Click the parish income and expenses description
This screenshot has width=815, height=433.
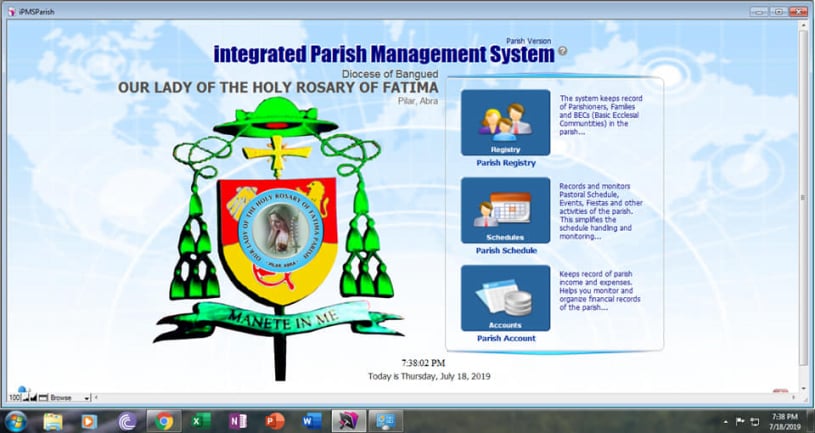point(600,291)
